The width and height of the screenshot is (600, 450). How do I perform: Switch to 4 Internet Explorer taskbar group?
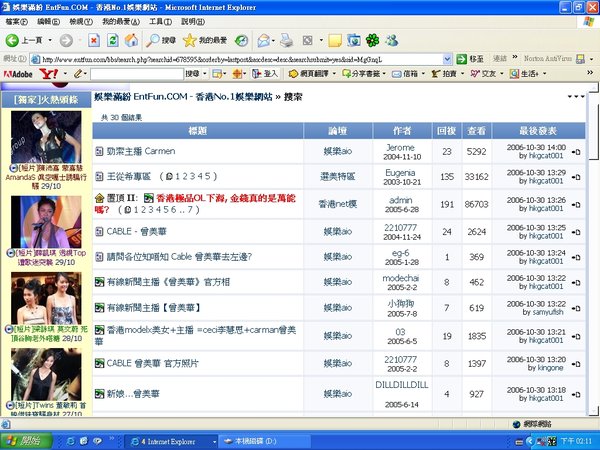tap(171, 441)
